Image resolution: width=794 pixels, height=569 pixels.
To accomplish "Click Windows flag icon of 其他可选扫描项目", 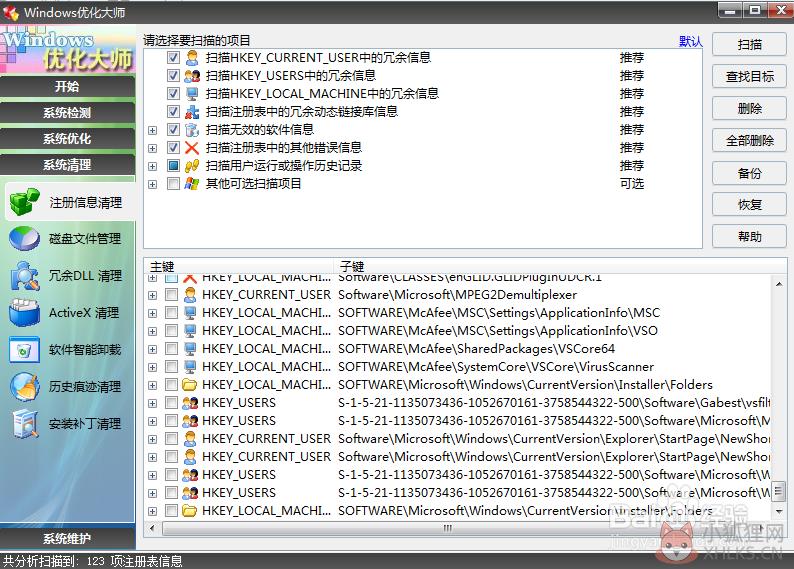I will 191,184.
